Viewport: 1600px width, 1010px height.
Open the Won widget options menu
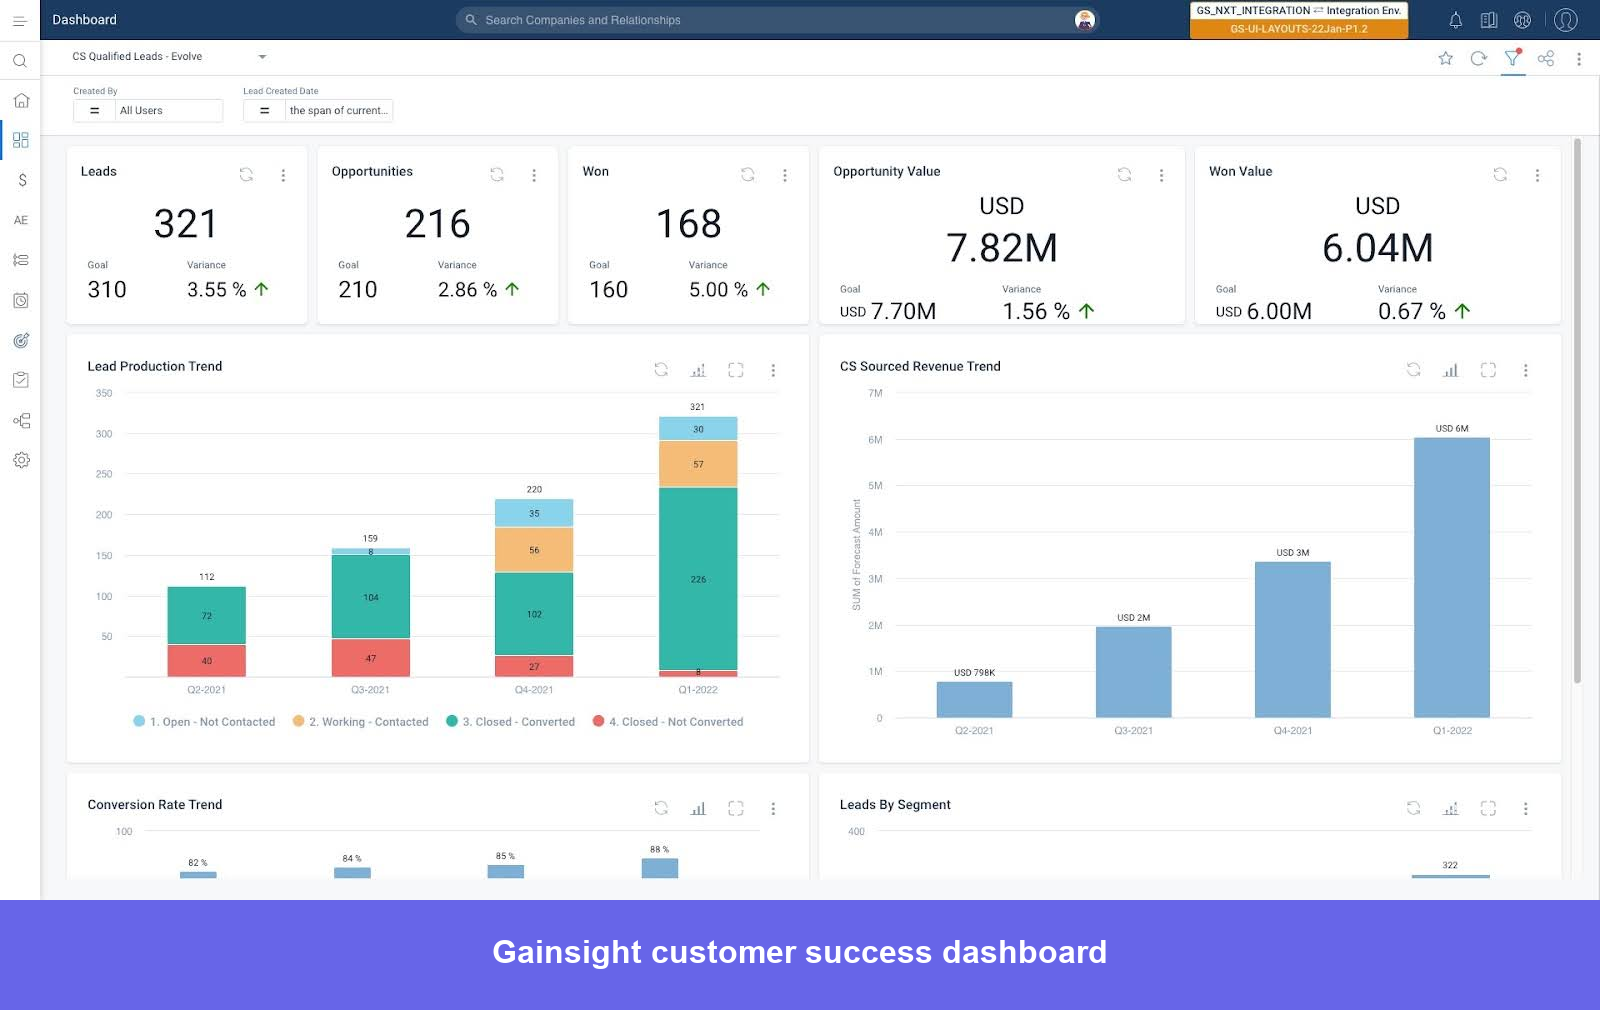tap(785, 174)
